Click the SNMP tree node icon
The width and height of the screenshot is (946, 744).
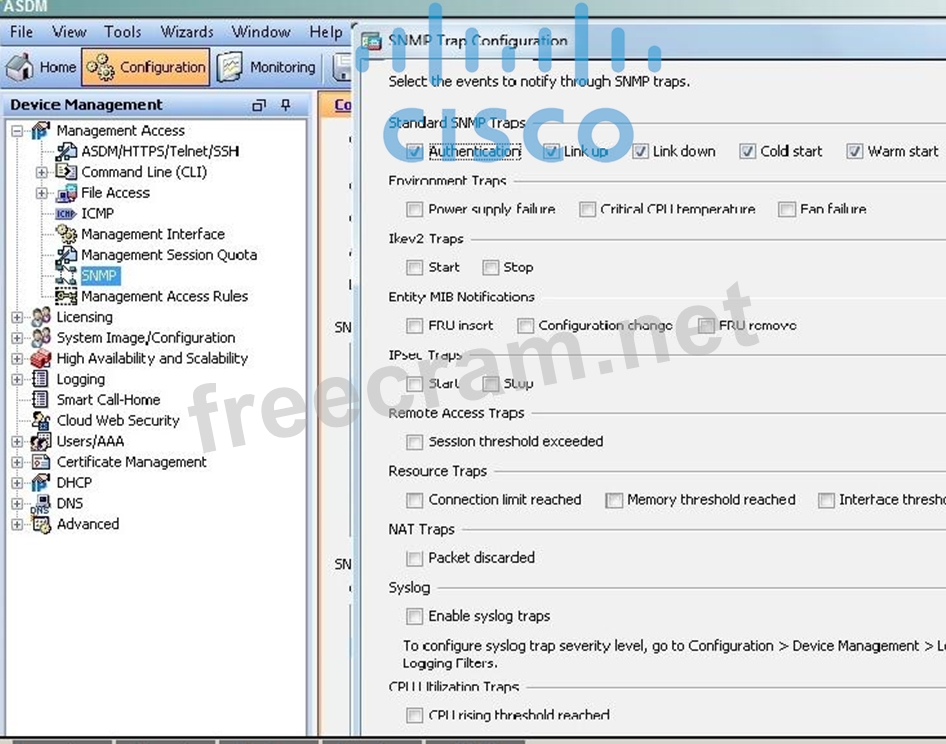pos(66,276)
